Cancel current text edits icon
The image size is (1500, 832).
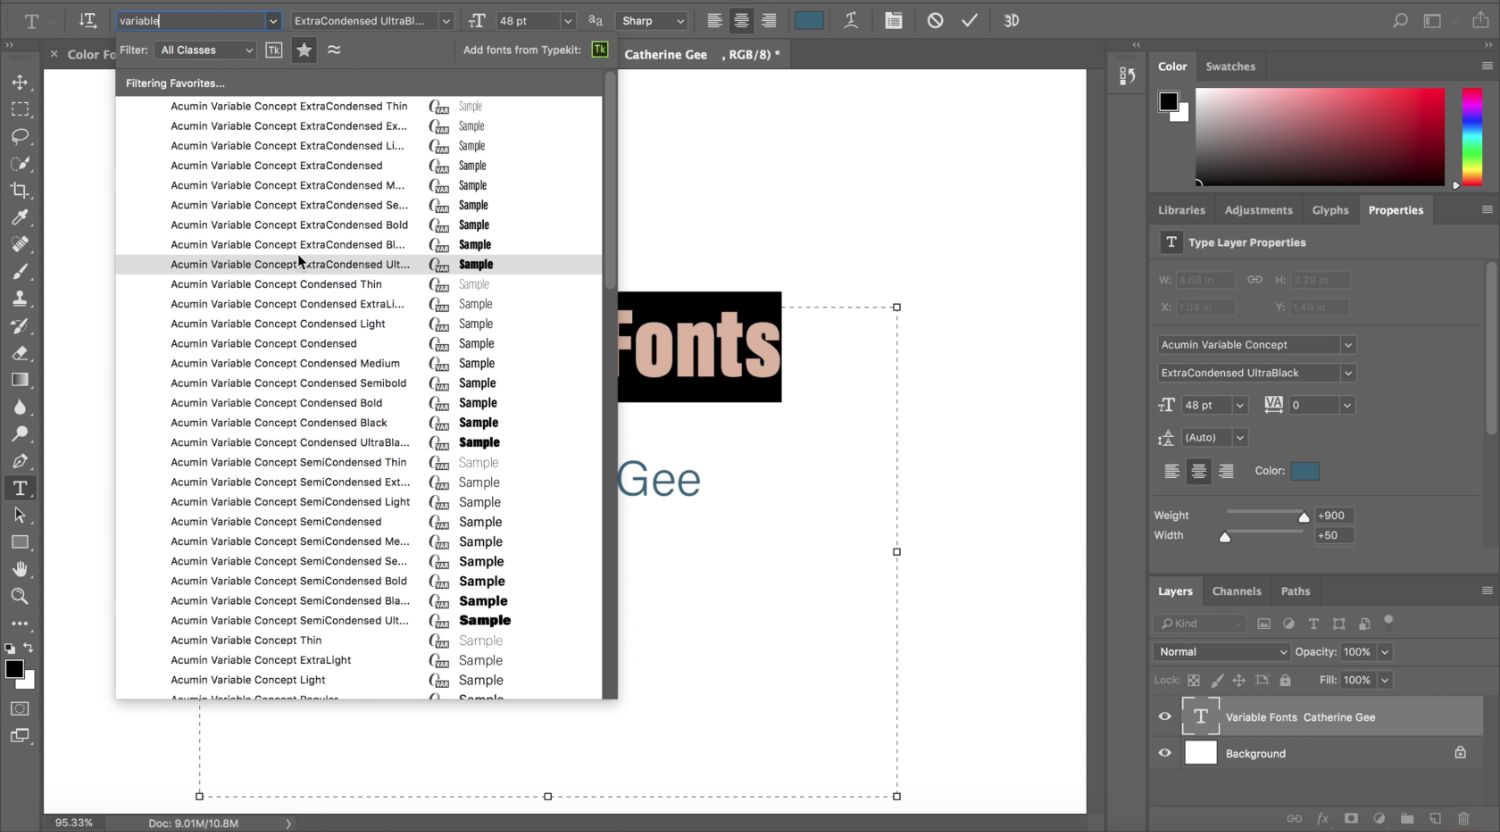935,20
